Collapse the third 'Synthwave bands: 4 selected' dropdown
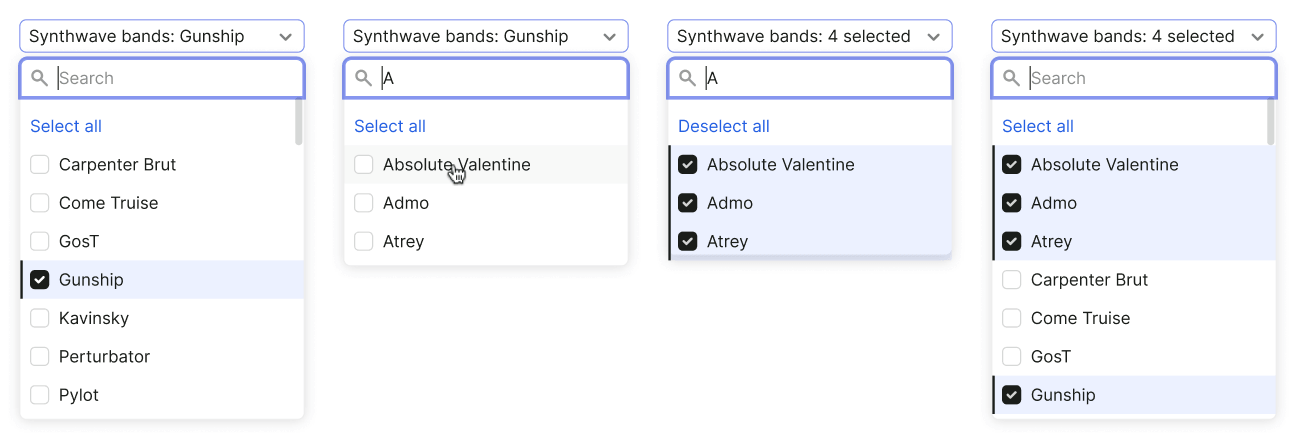 pyautogui.click(x=810, y=36)
